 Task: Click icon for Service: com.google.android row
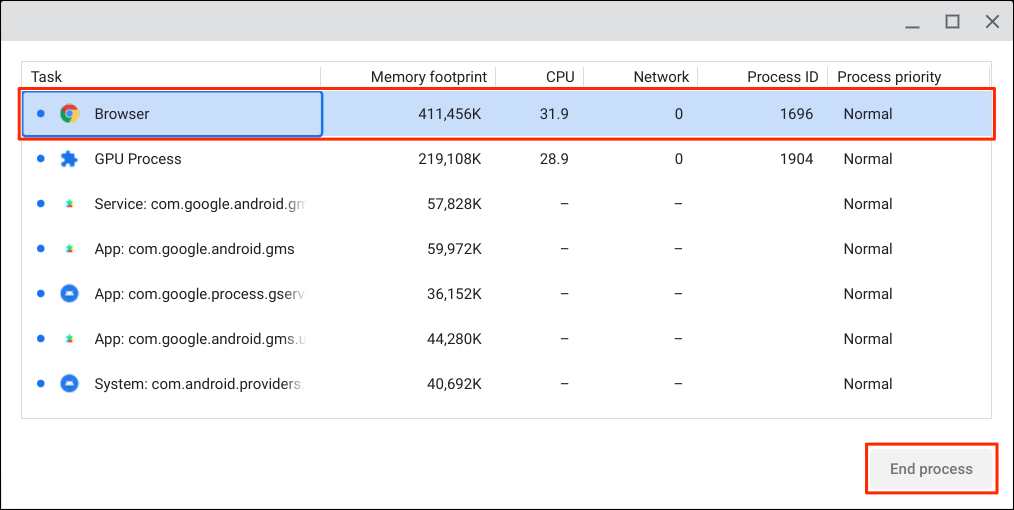69,204
